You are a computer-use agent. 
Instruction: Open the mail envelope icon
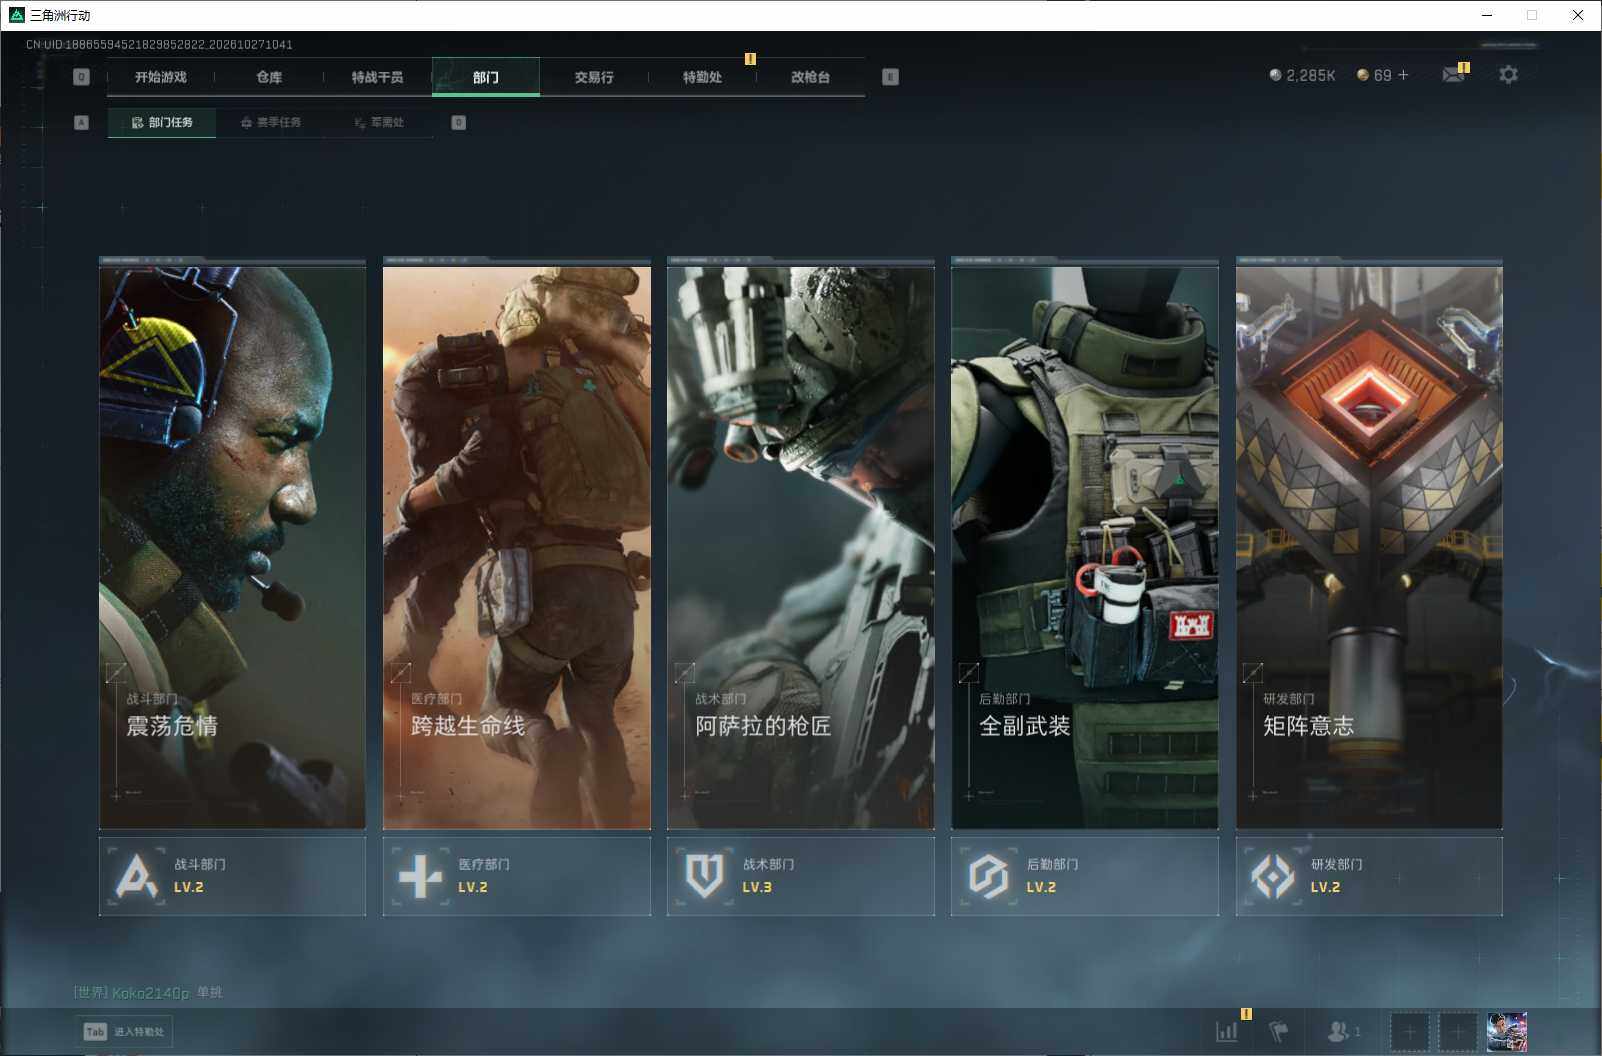tap(1453, 75)
